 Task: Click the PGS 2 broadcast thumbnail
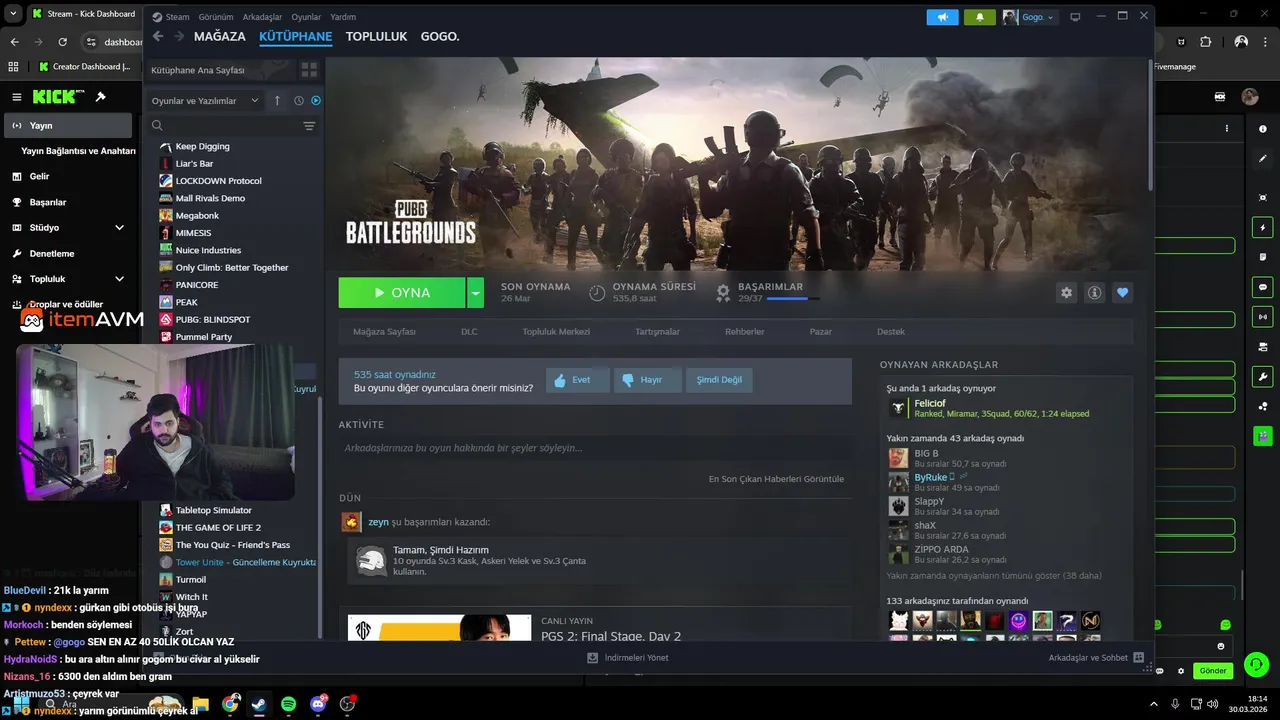(439, 628)
